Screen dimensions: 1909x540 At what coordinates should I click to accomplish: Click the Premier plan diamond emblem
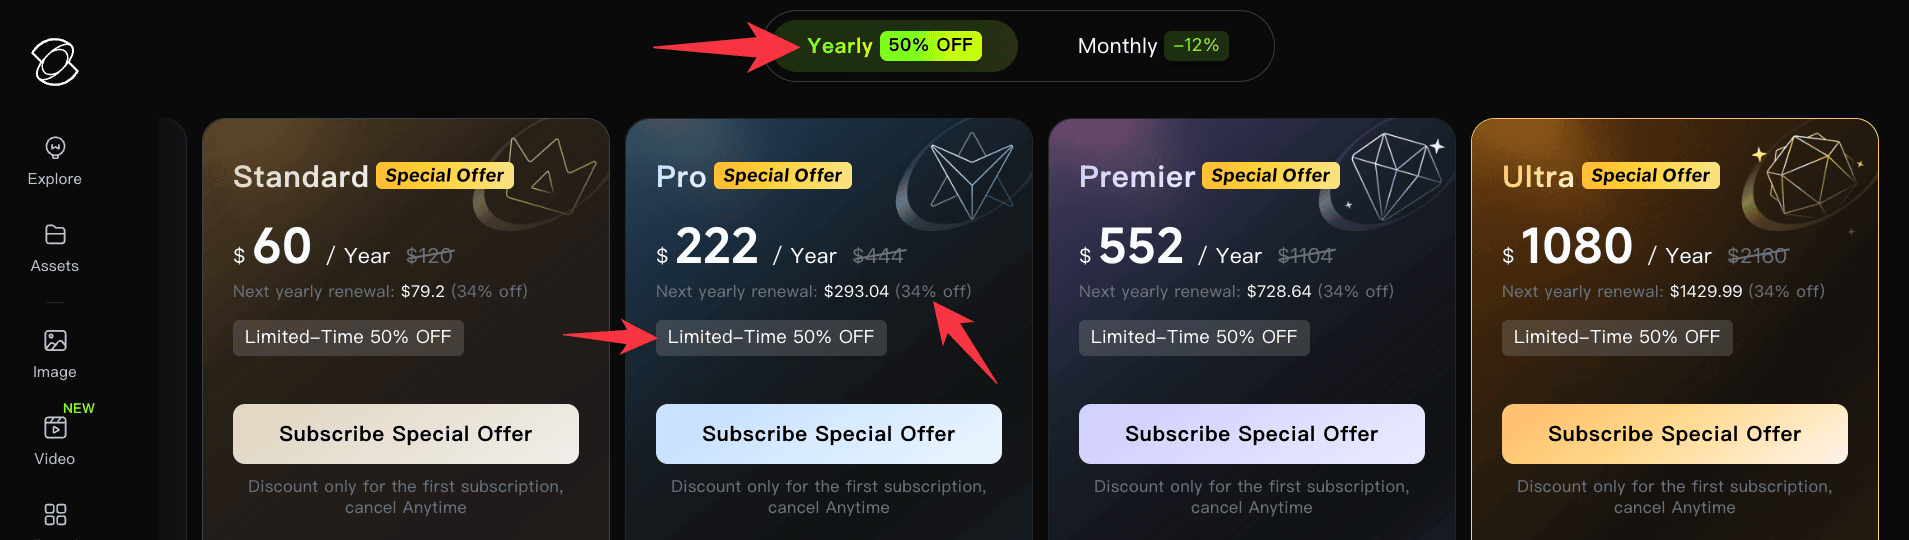(x=1394, y=172)
